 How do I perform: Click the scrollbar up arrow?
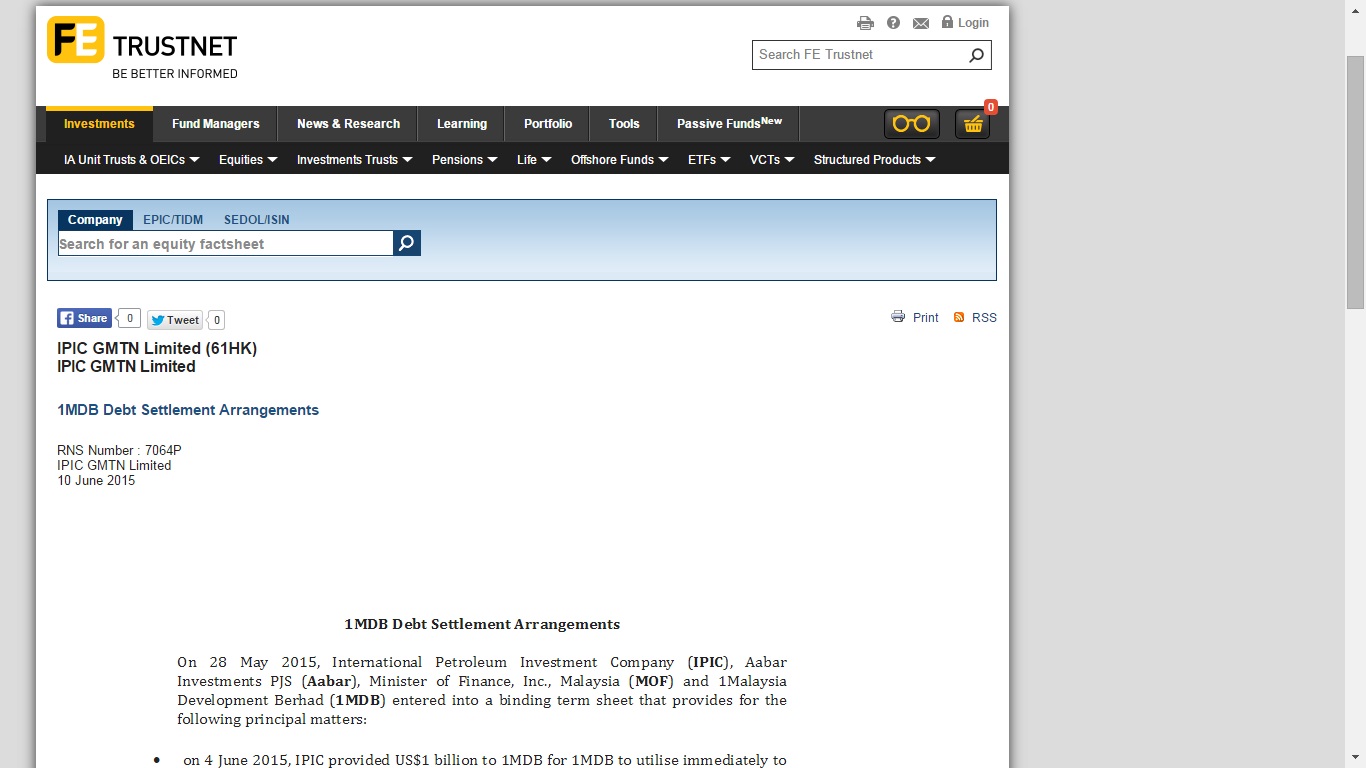(1355, 8)
